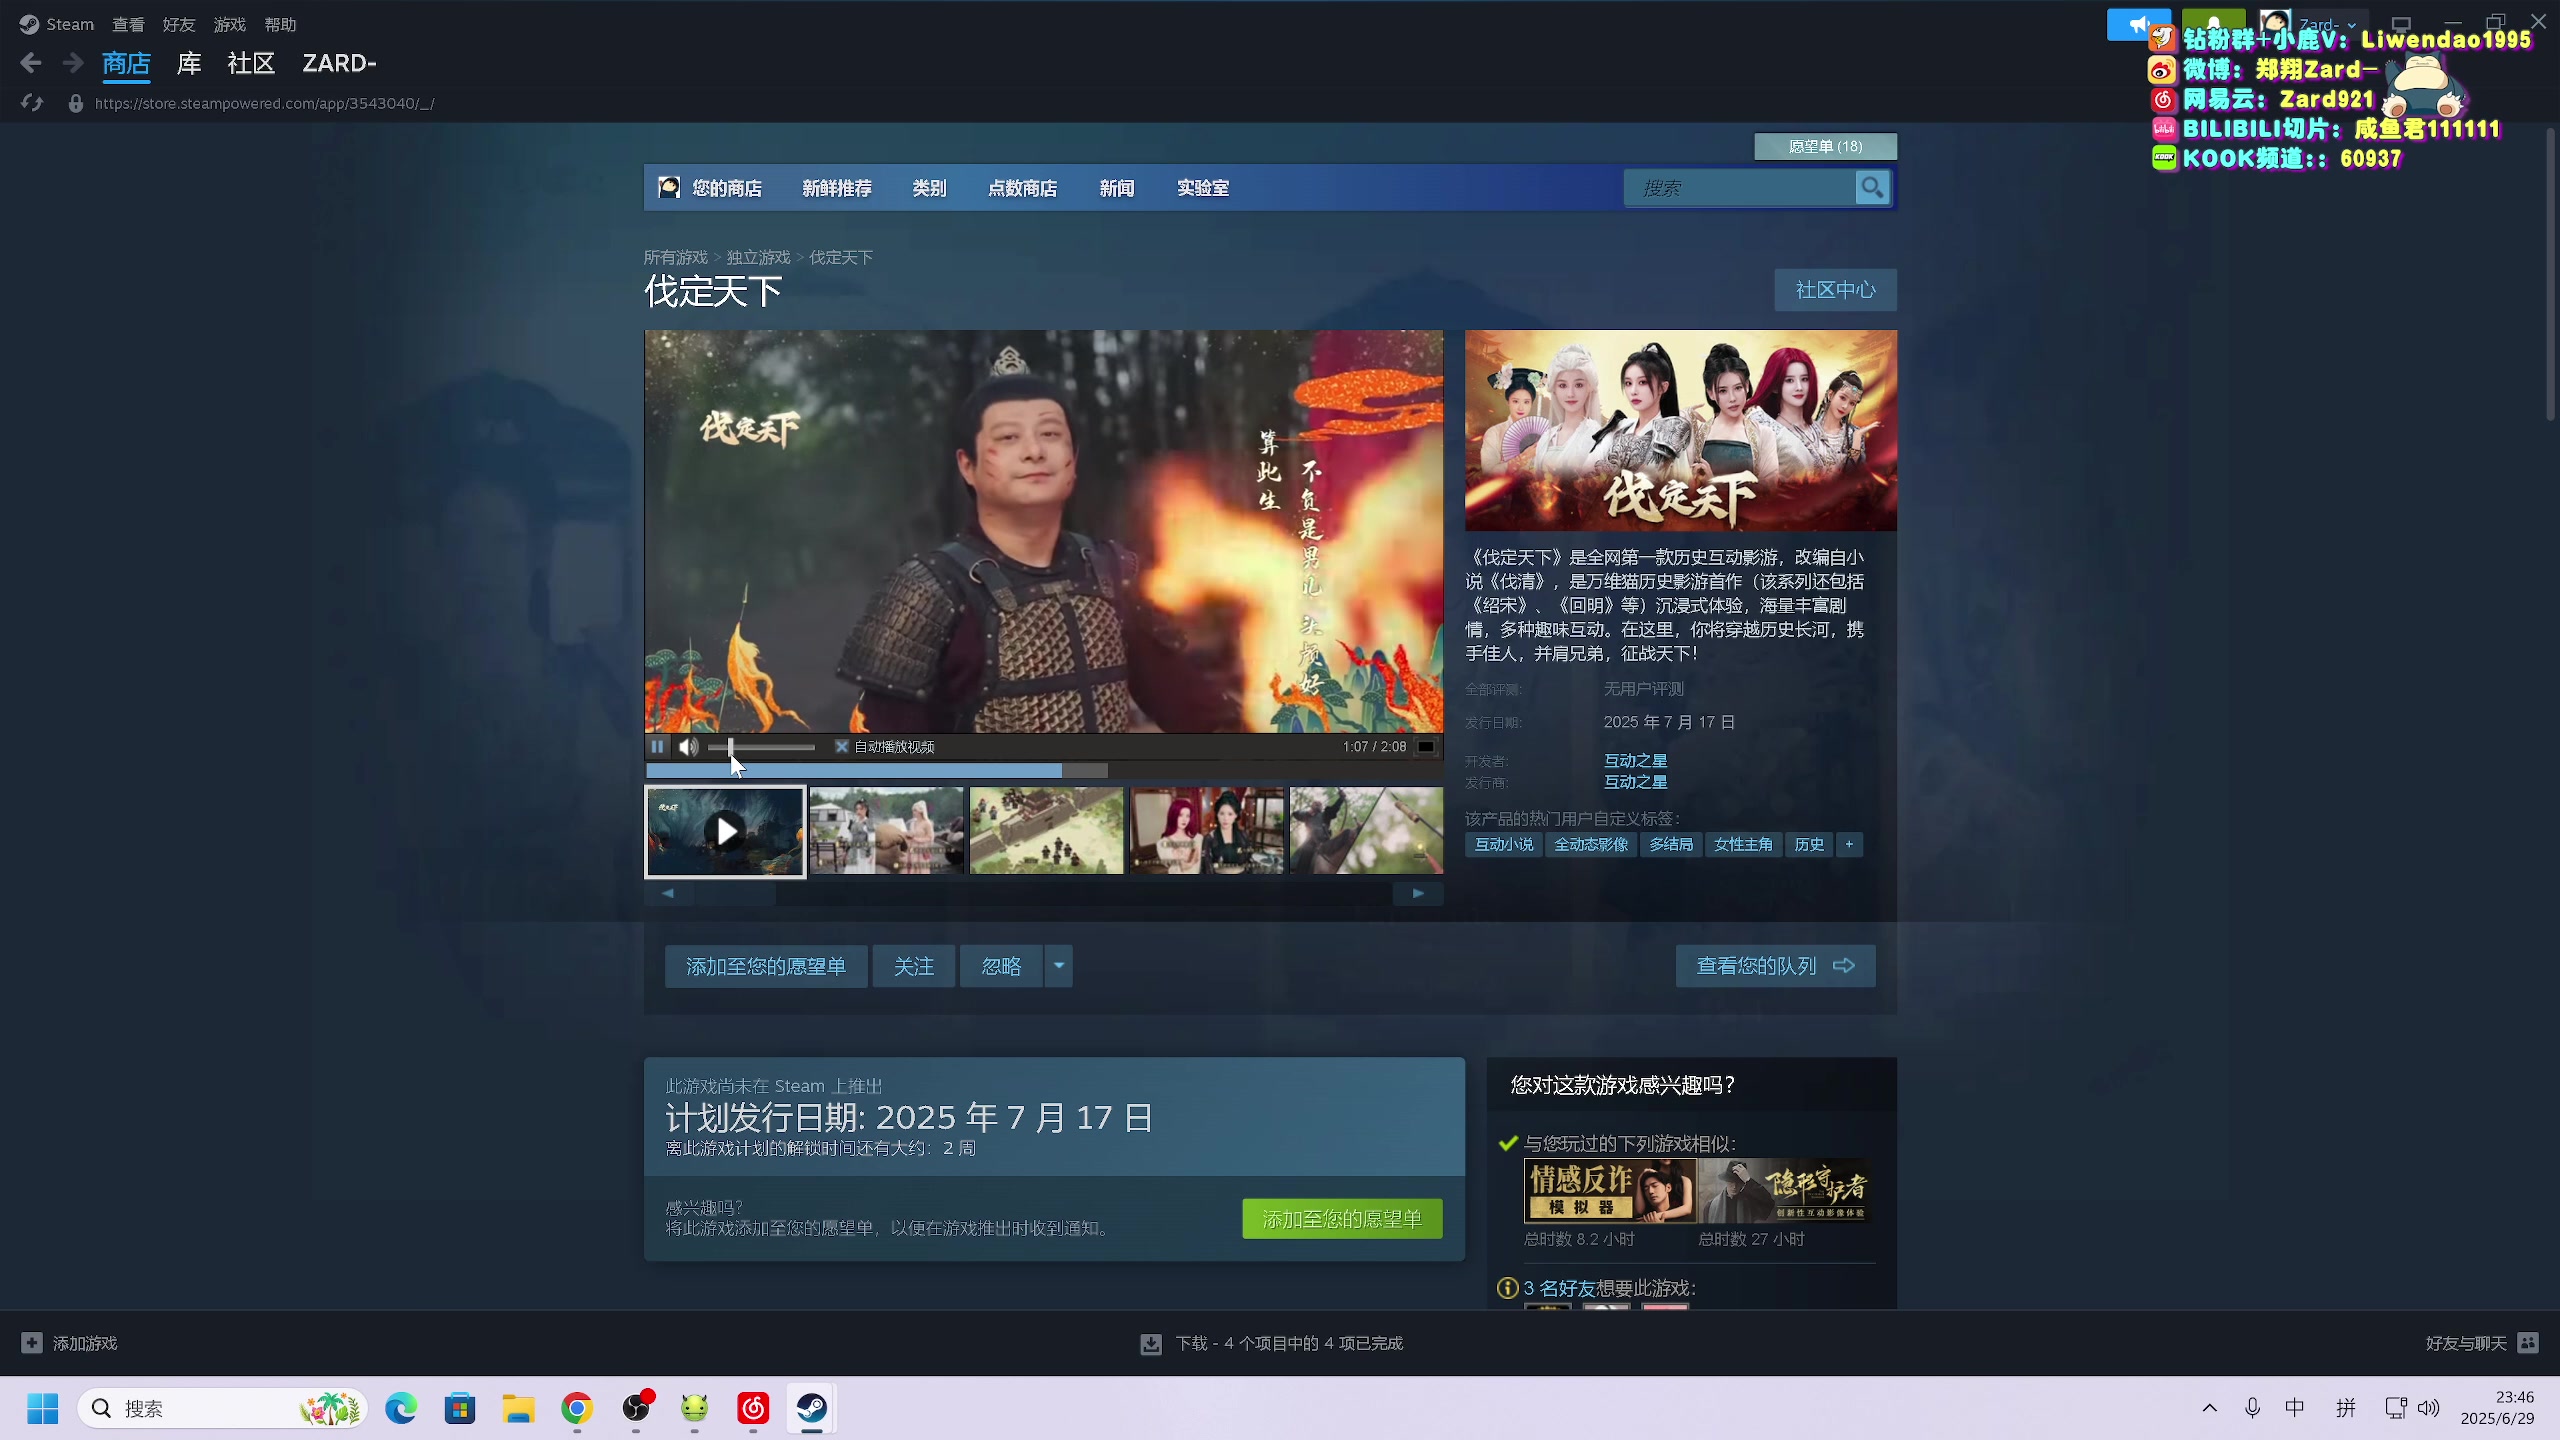
Task: Switch to the 库 Library tab
Action: tap(189, 64)
